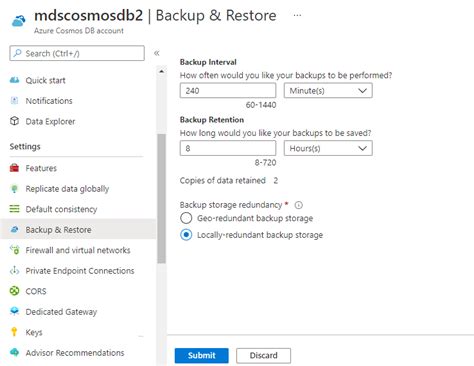
Task: Discard the backup changes
Action: coord(263,355)
